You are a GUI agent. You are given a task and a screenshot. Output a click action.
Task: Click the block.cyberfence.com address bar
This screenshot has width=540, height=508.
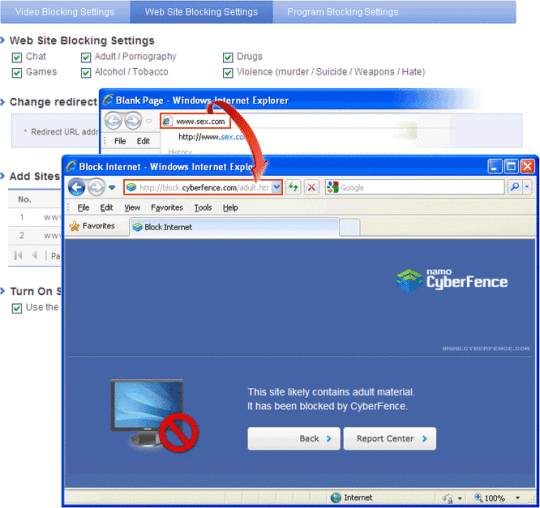pos(203,187)
